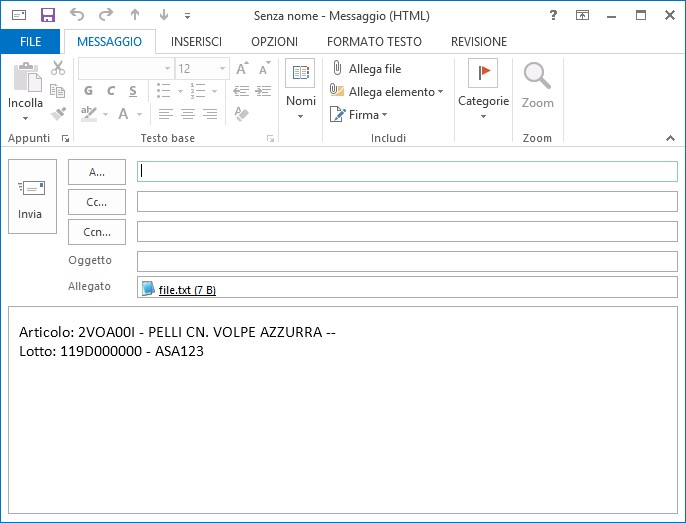Save the message with floppy icon
Image resolution: width=686 pixels, height=523 pixels.
[48, 15]
